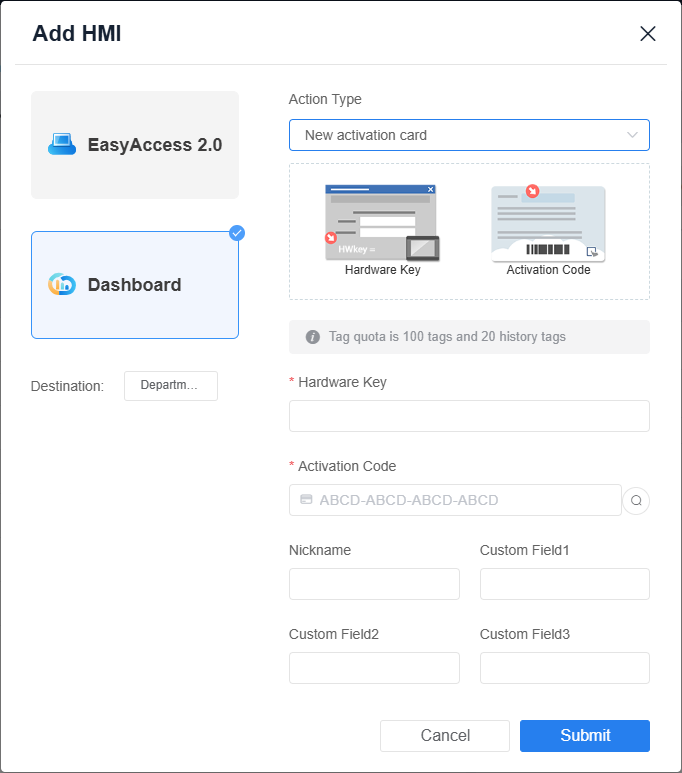Click the Activation Code card illustration
This screenshot has width=682, height=773.
click(548, 223)
